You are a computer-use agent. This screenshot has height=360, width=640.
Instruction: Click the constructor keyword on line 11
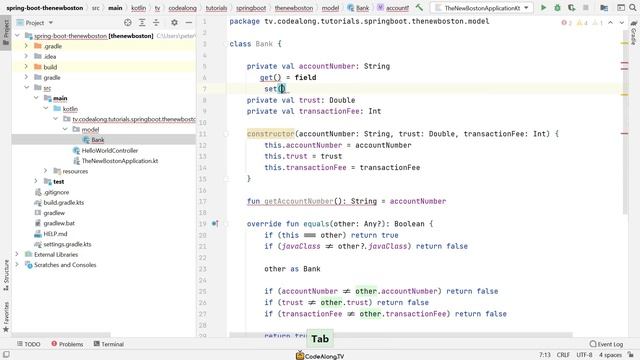271,133
